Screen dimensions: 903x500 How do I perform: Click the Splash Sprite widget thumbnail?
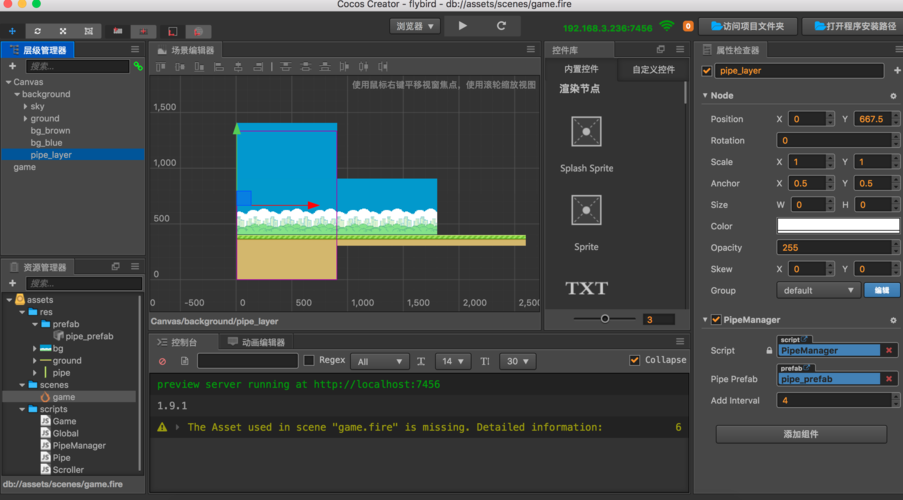(x=586, y=131)
